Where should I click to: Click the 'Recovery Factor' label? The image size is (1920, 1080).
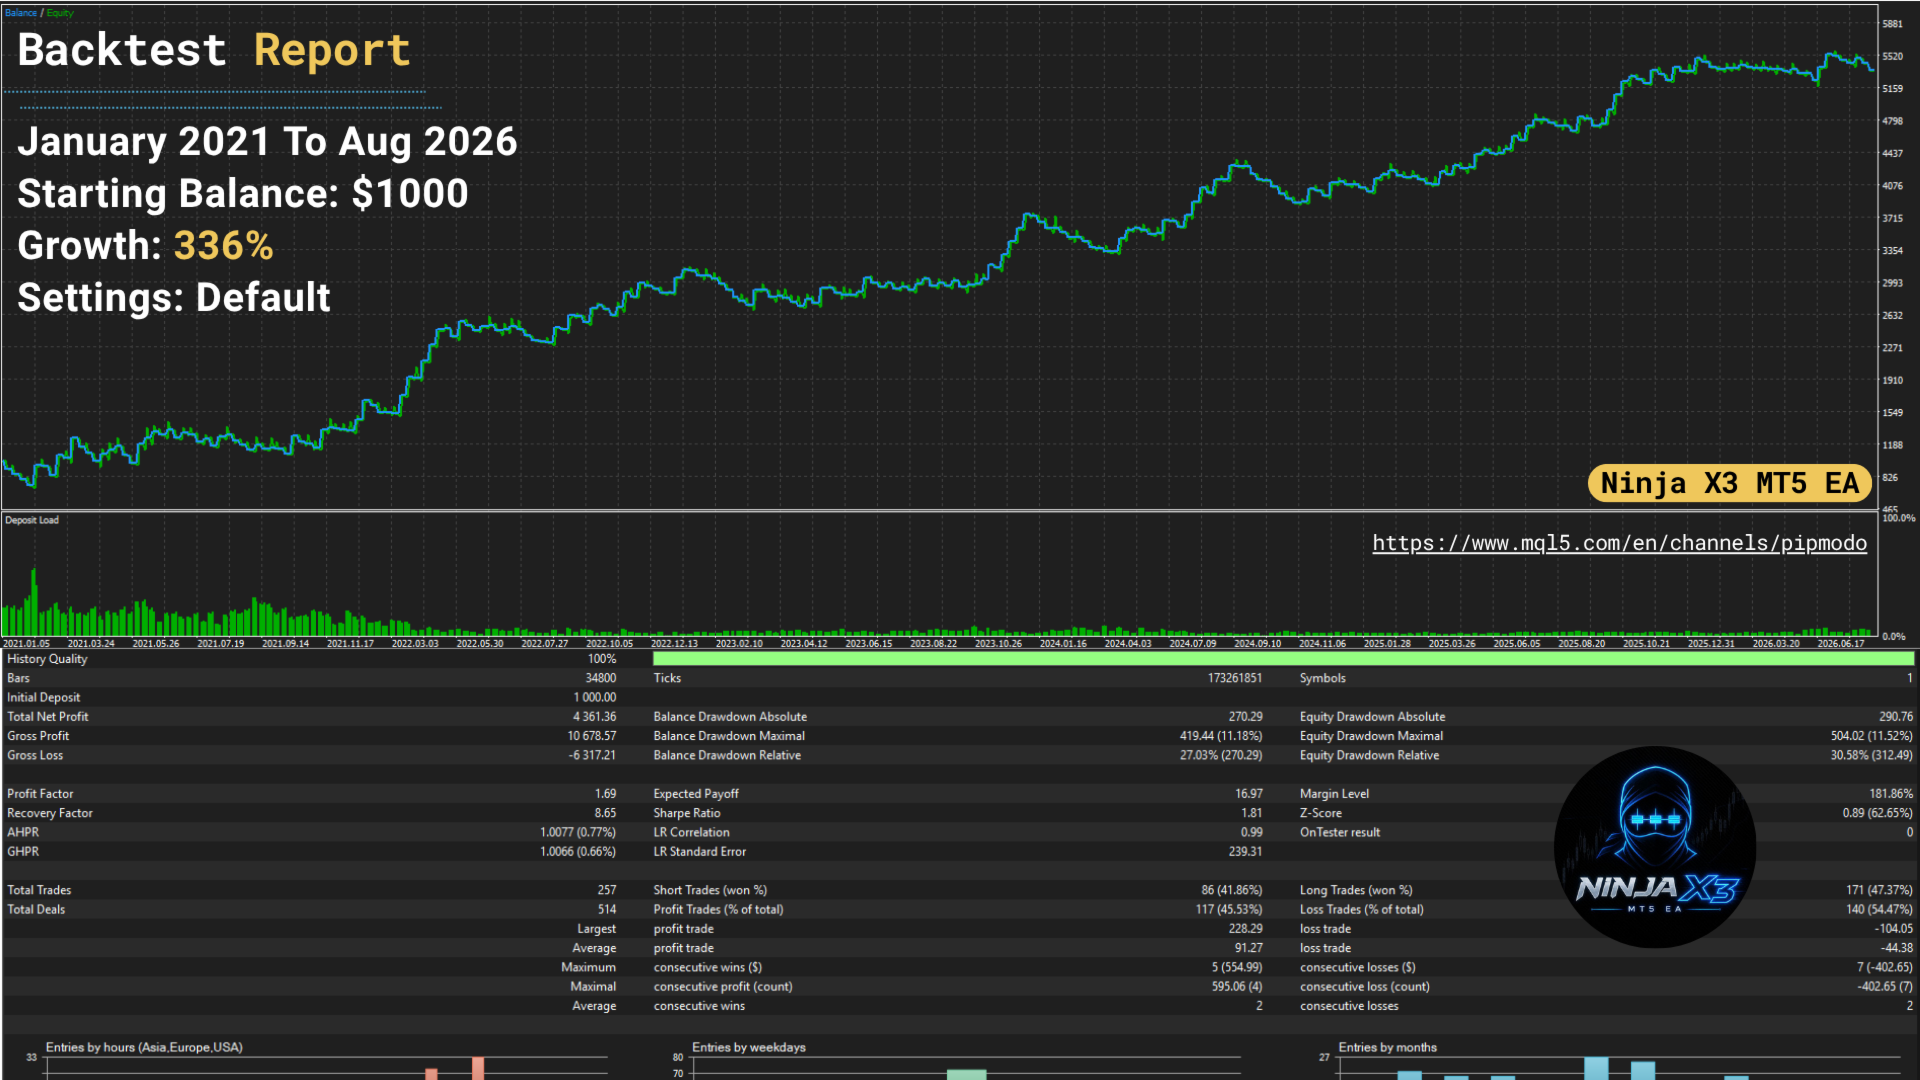[x=50, y=814]
